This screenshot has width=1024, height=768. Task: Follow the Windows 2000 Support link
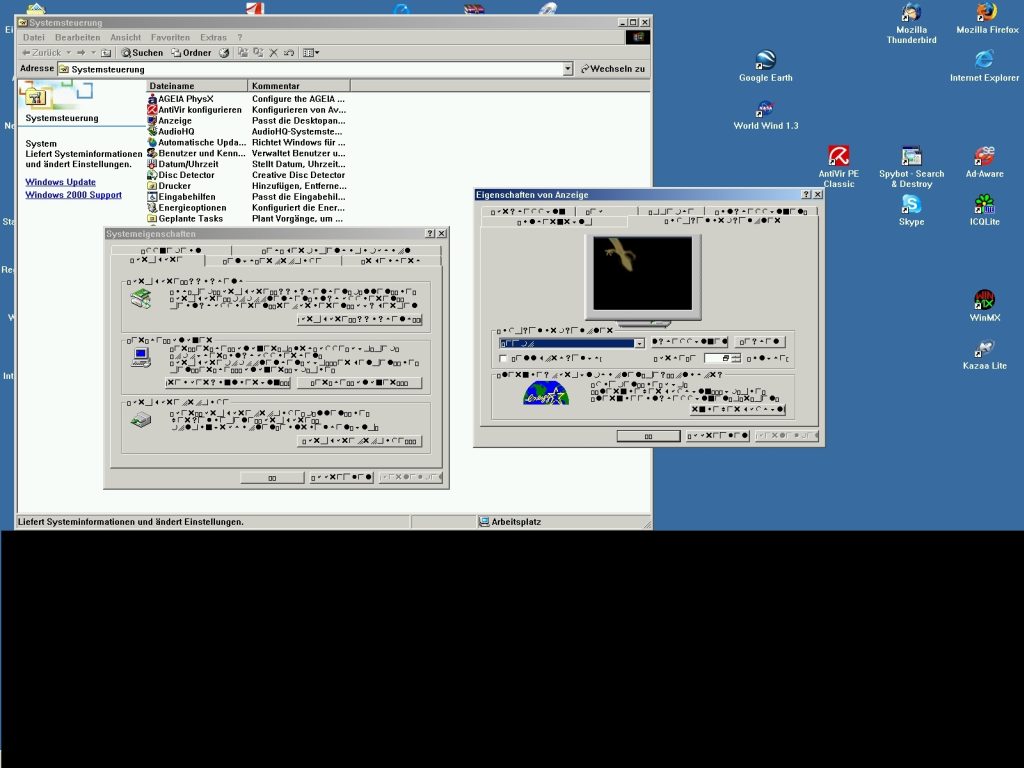click(73, 195)
